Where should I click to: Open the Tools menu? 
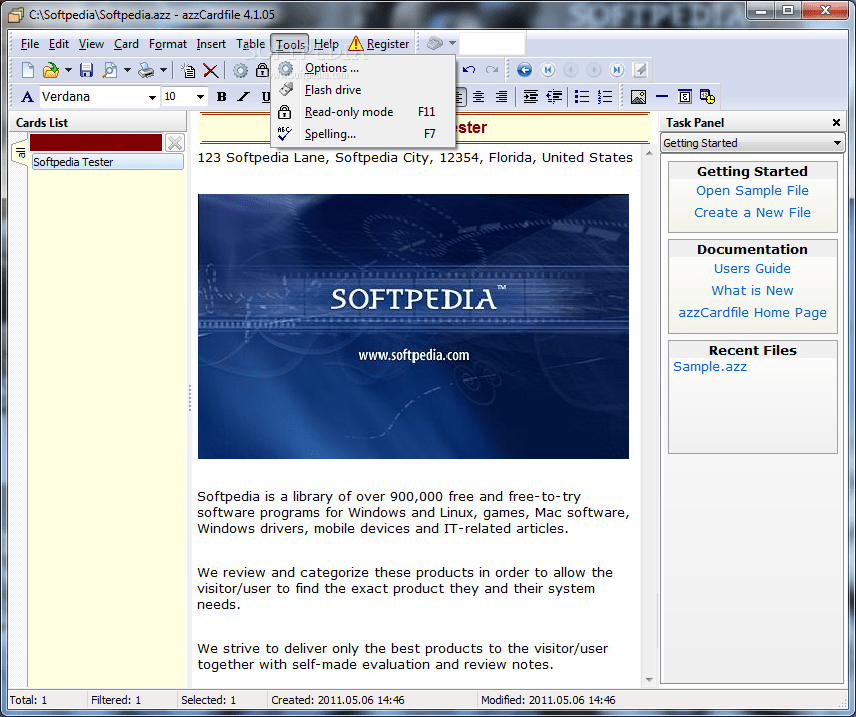tap(289, 43)
